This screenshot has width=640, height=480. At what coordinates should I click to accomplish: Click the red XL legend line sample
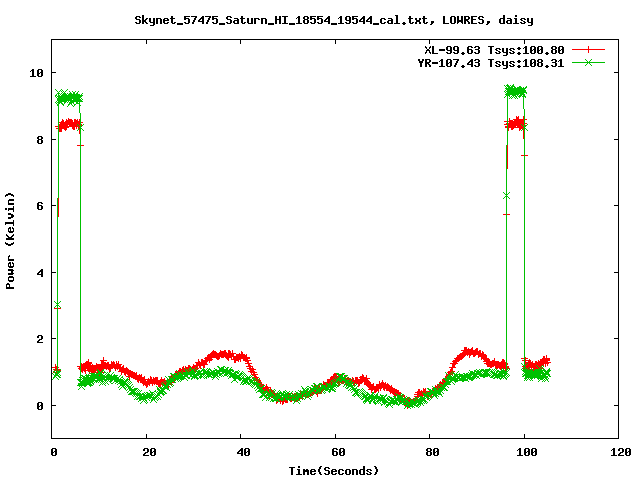point(588,50)
